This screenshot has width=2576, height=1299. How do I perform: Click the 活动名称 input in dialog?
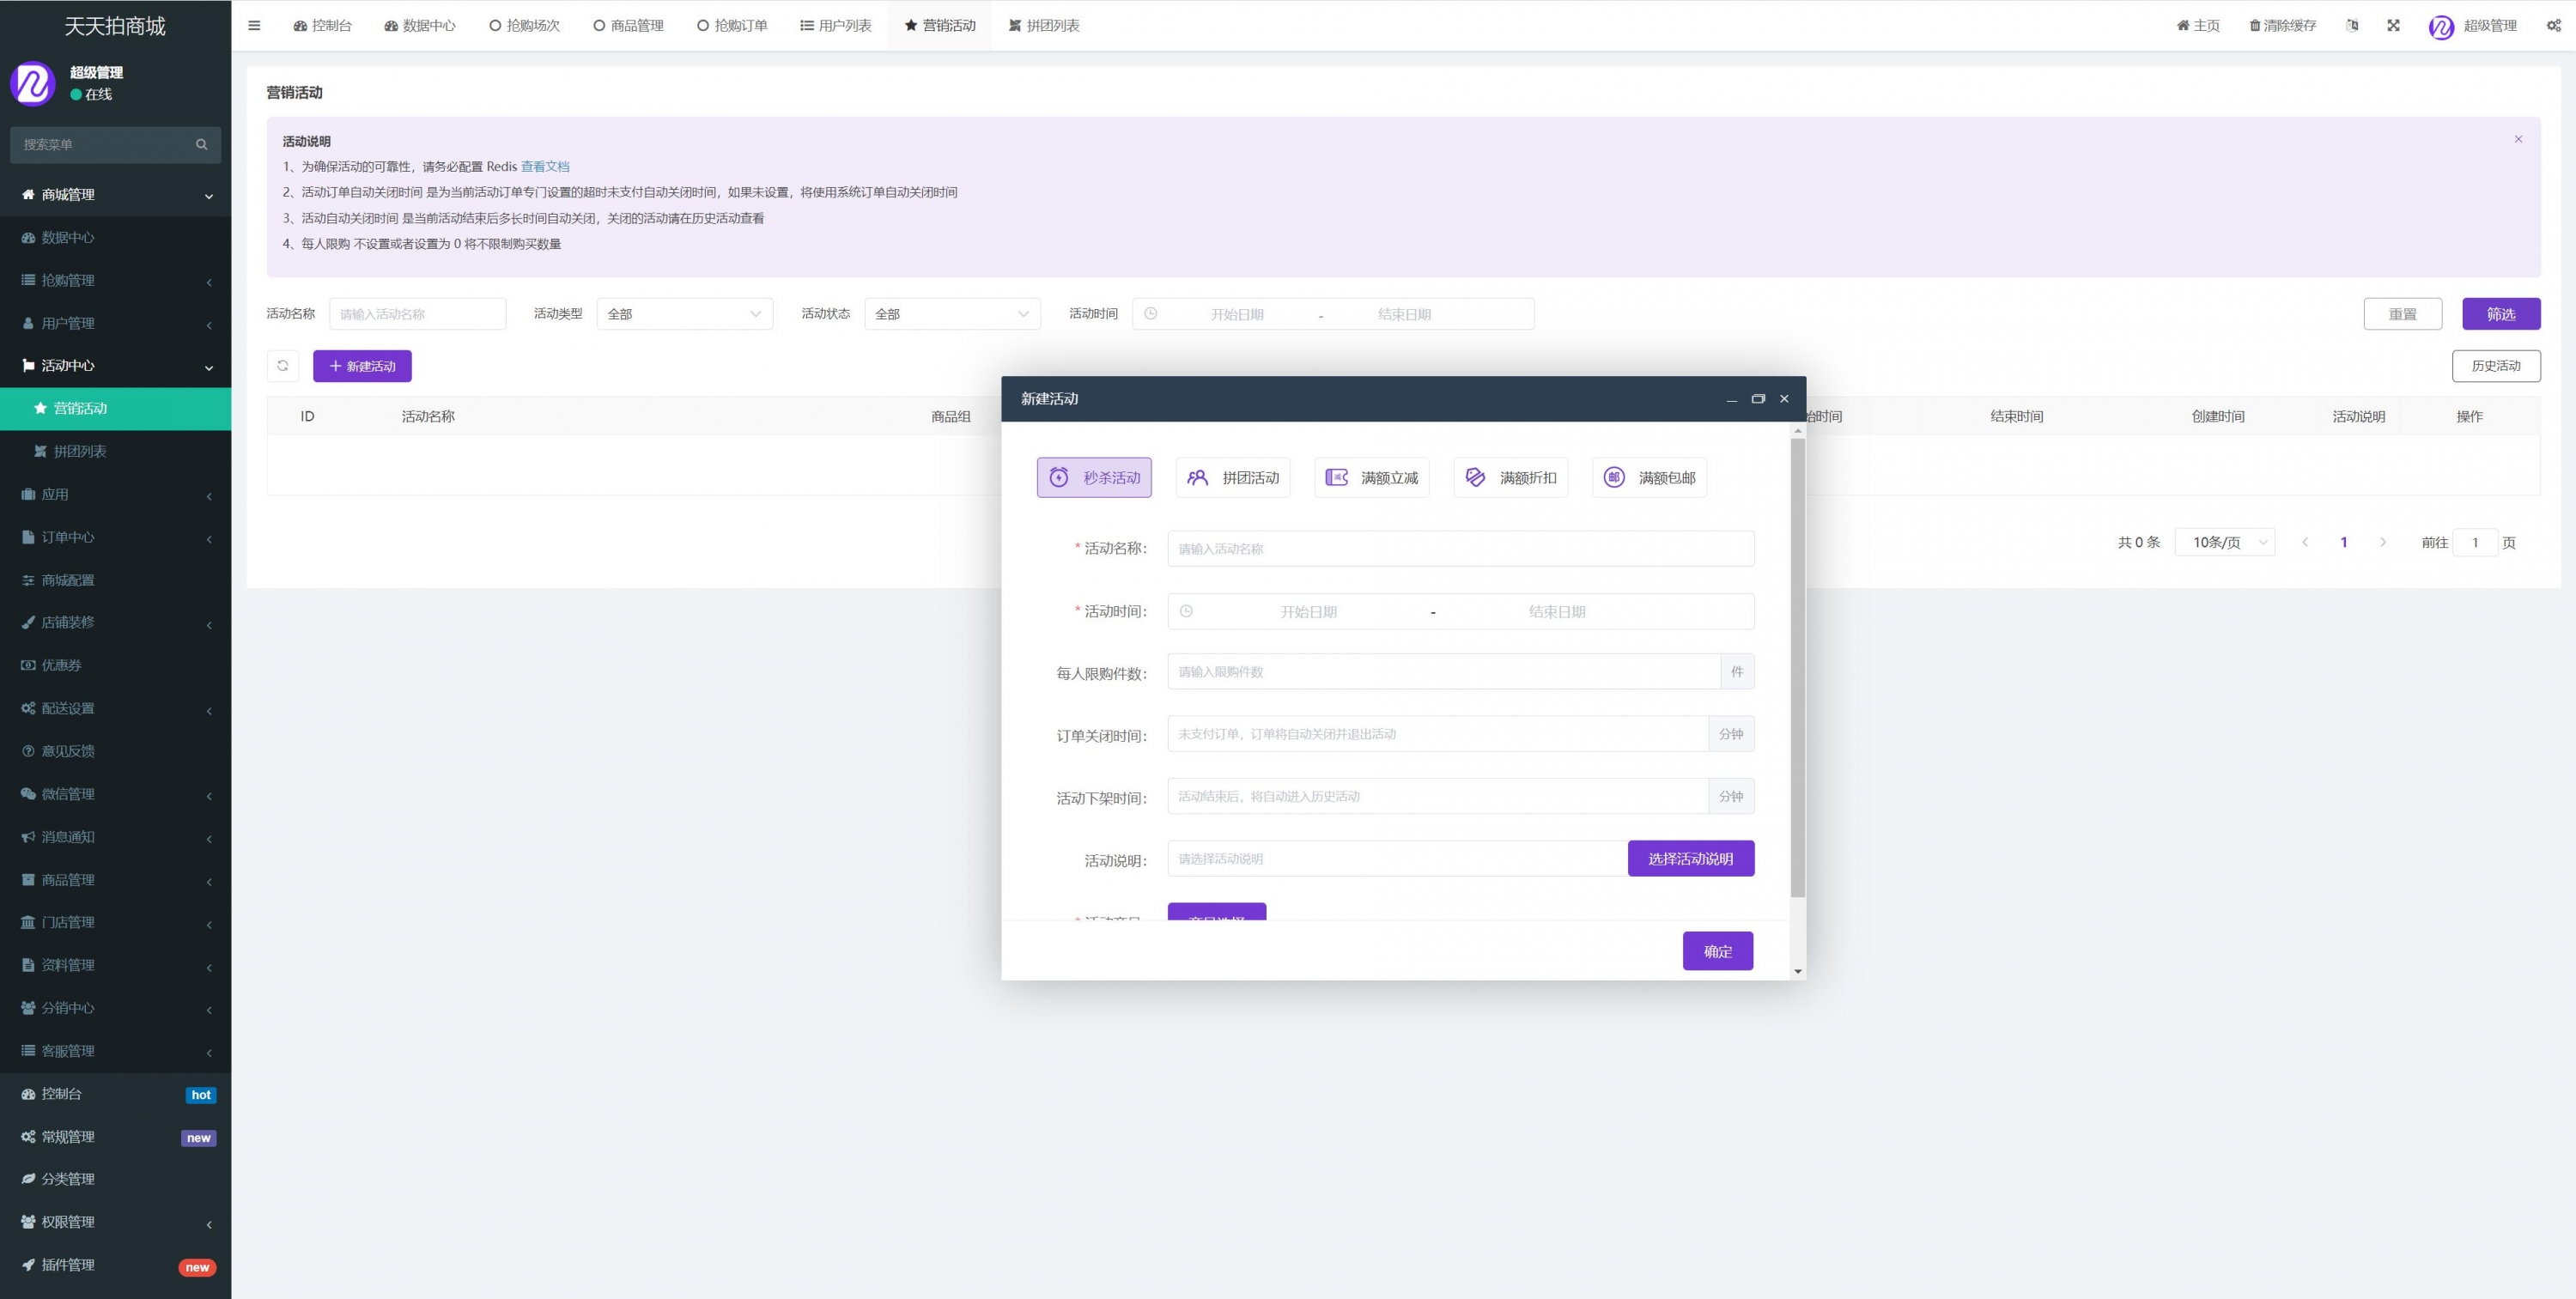pyautogui.click(x=1460, y=549)
